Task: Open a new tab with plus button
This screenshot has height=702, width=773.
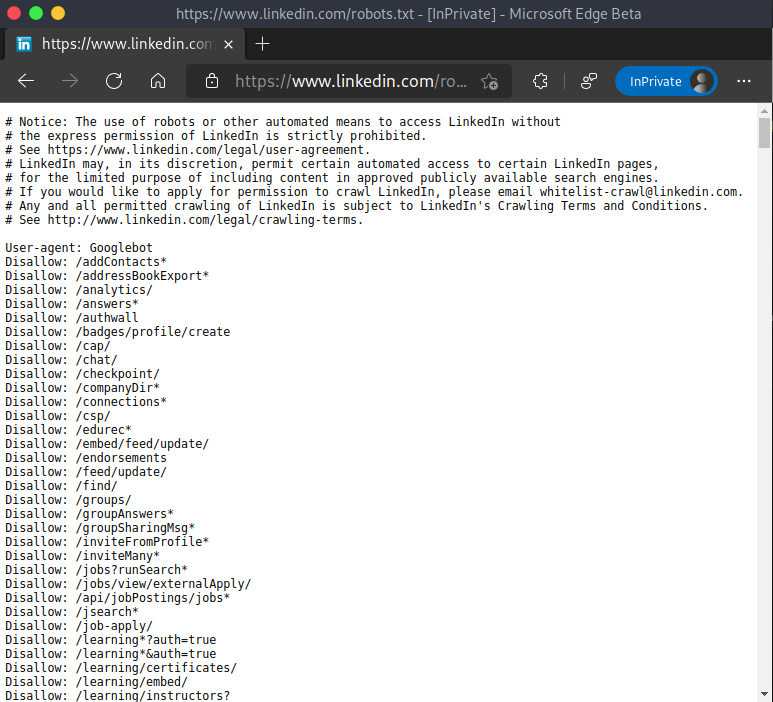Action: (x=262, y=44)
